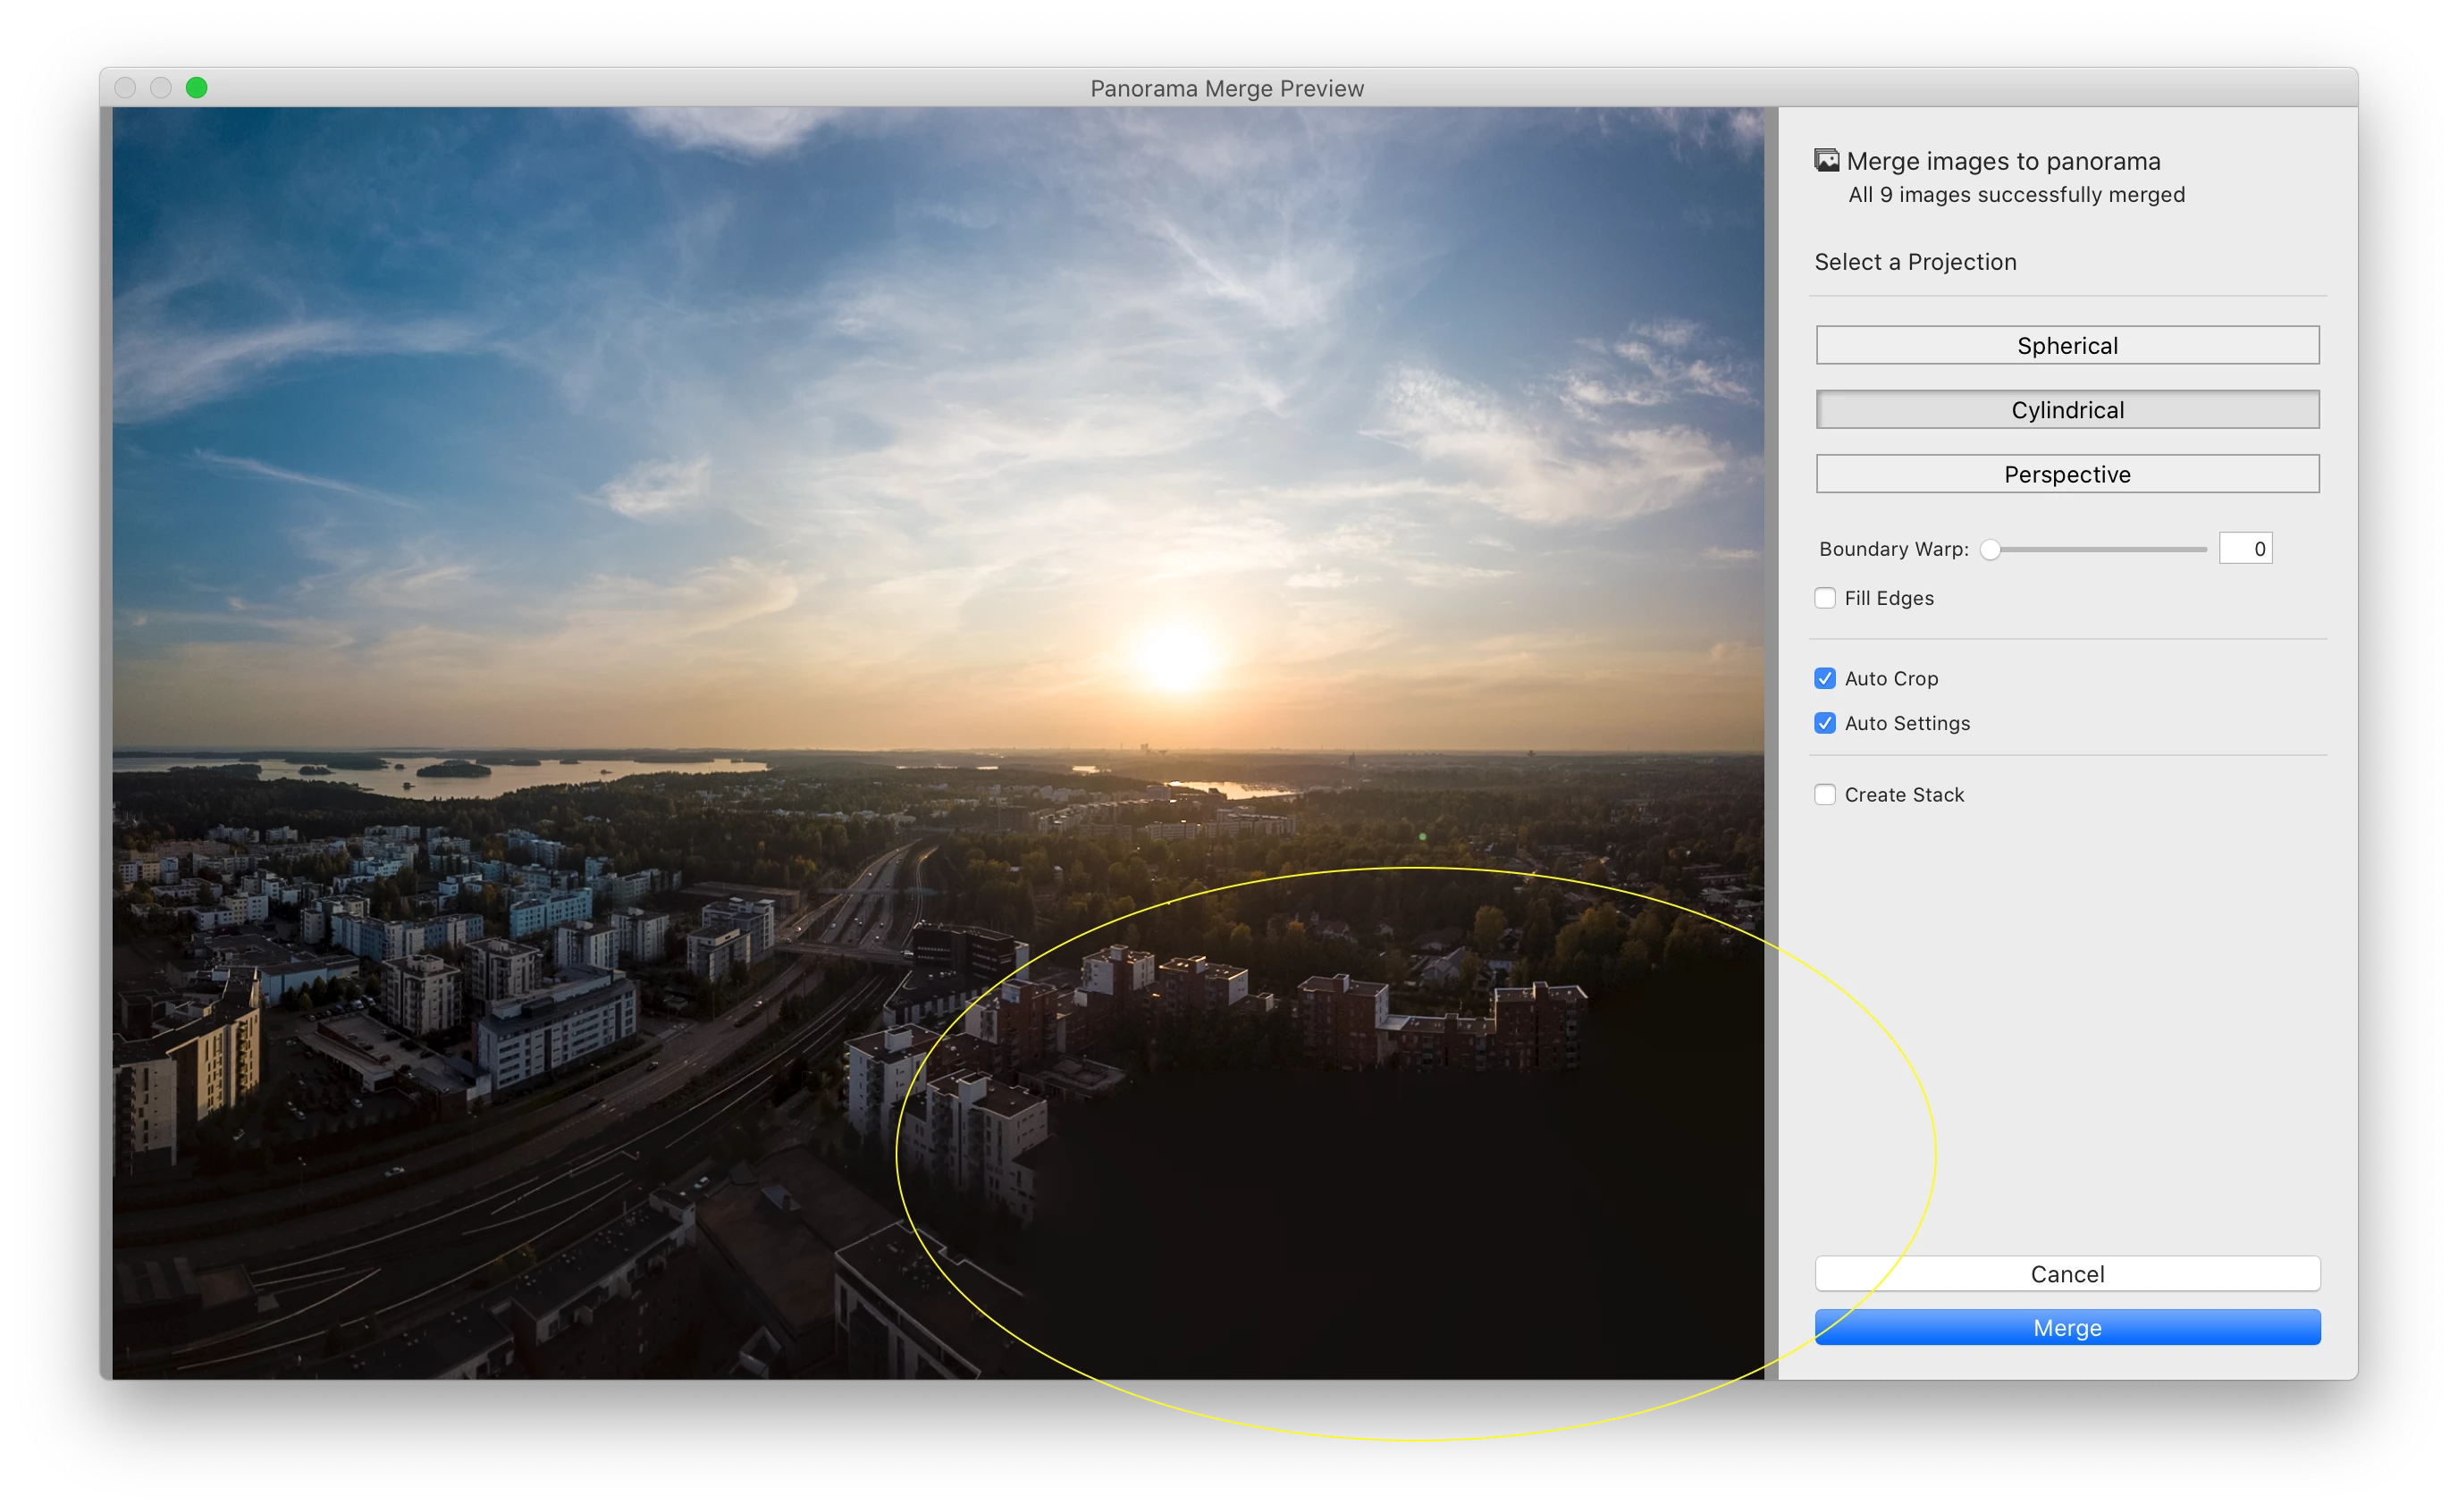
Task: Enable the Fill Edges checkbox
Action: (x=1825, y=598)
